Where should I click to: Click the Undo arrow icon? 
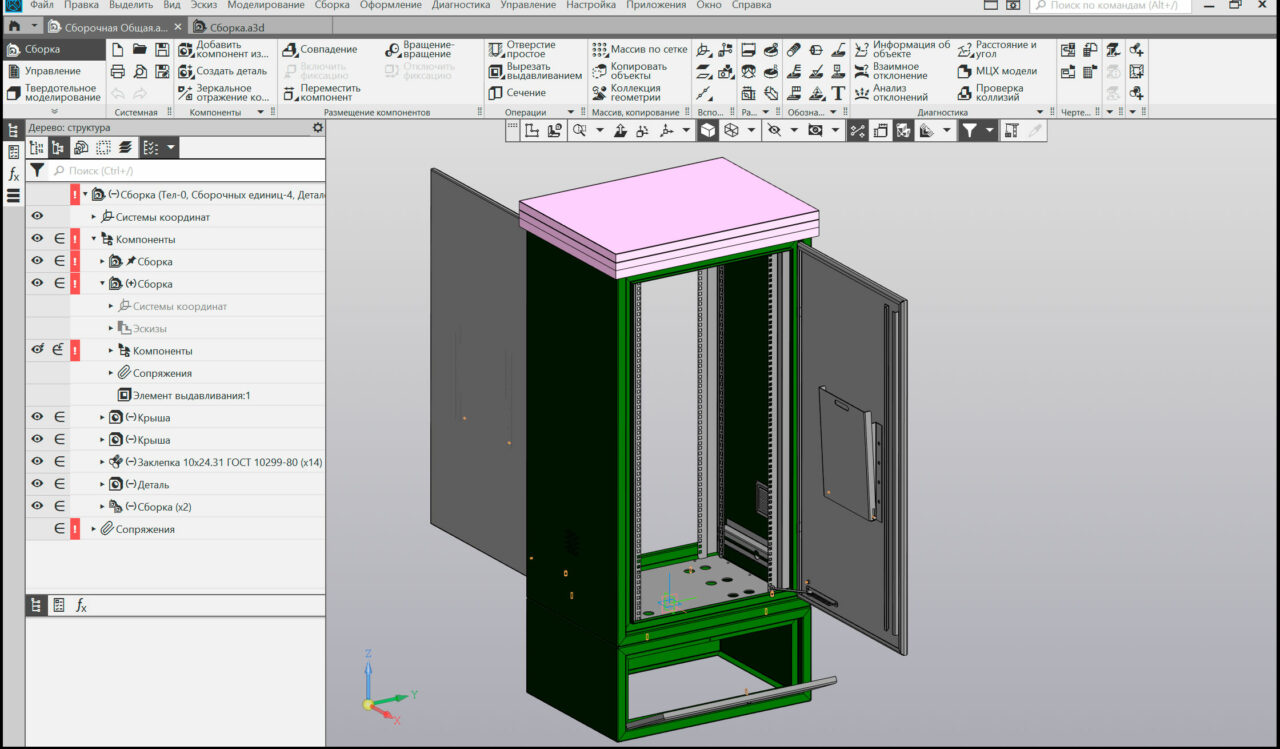click(118, 93)
